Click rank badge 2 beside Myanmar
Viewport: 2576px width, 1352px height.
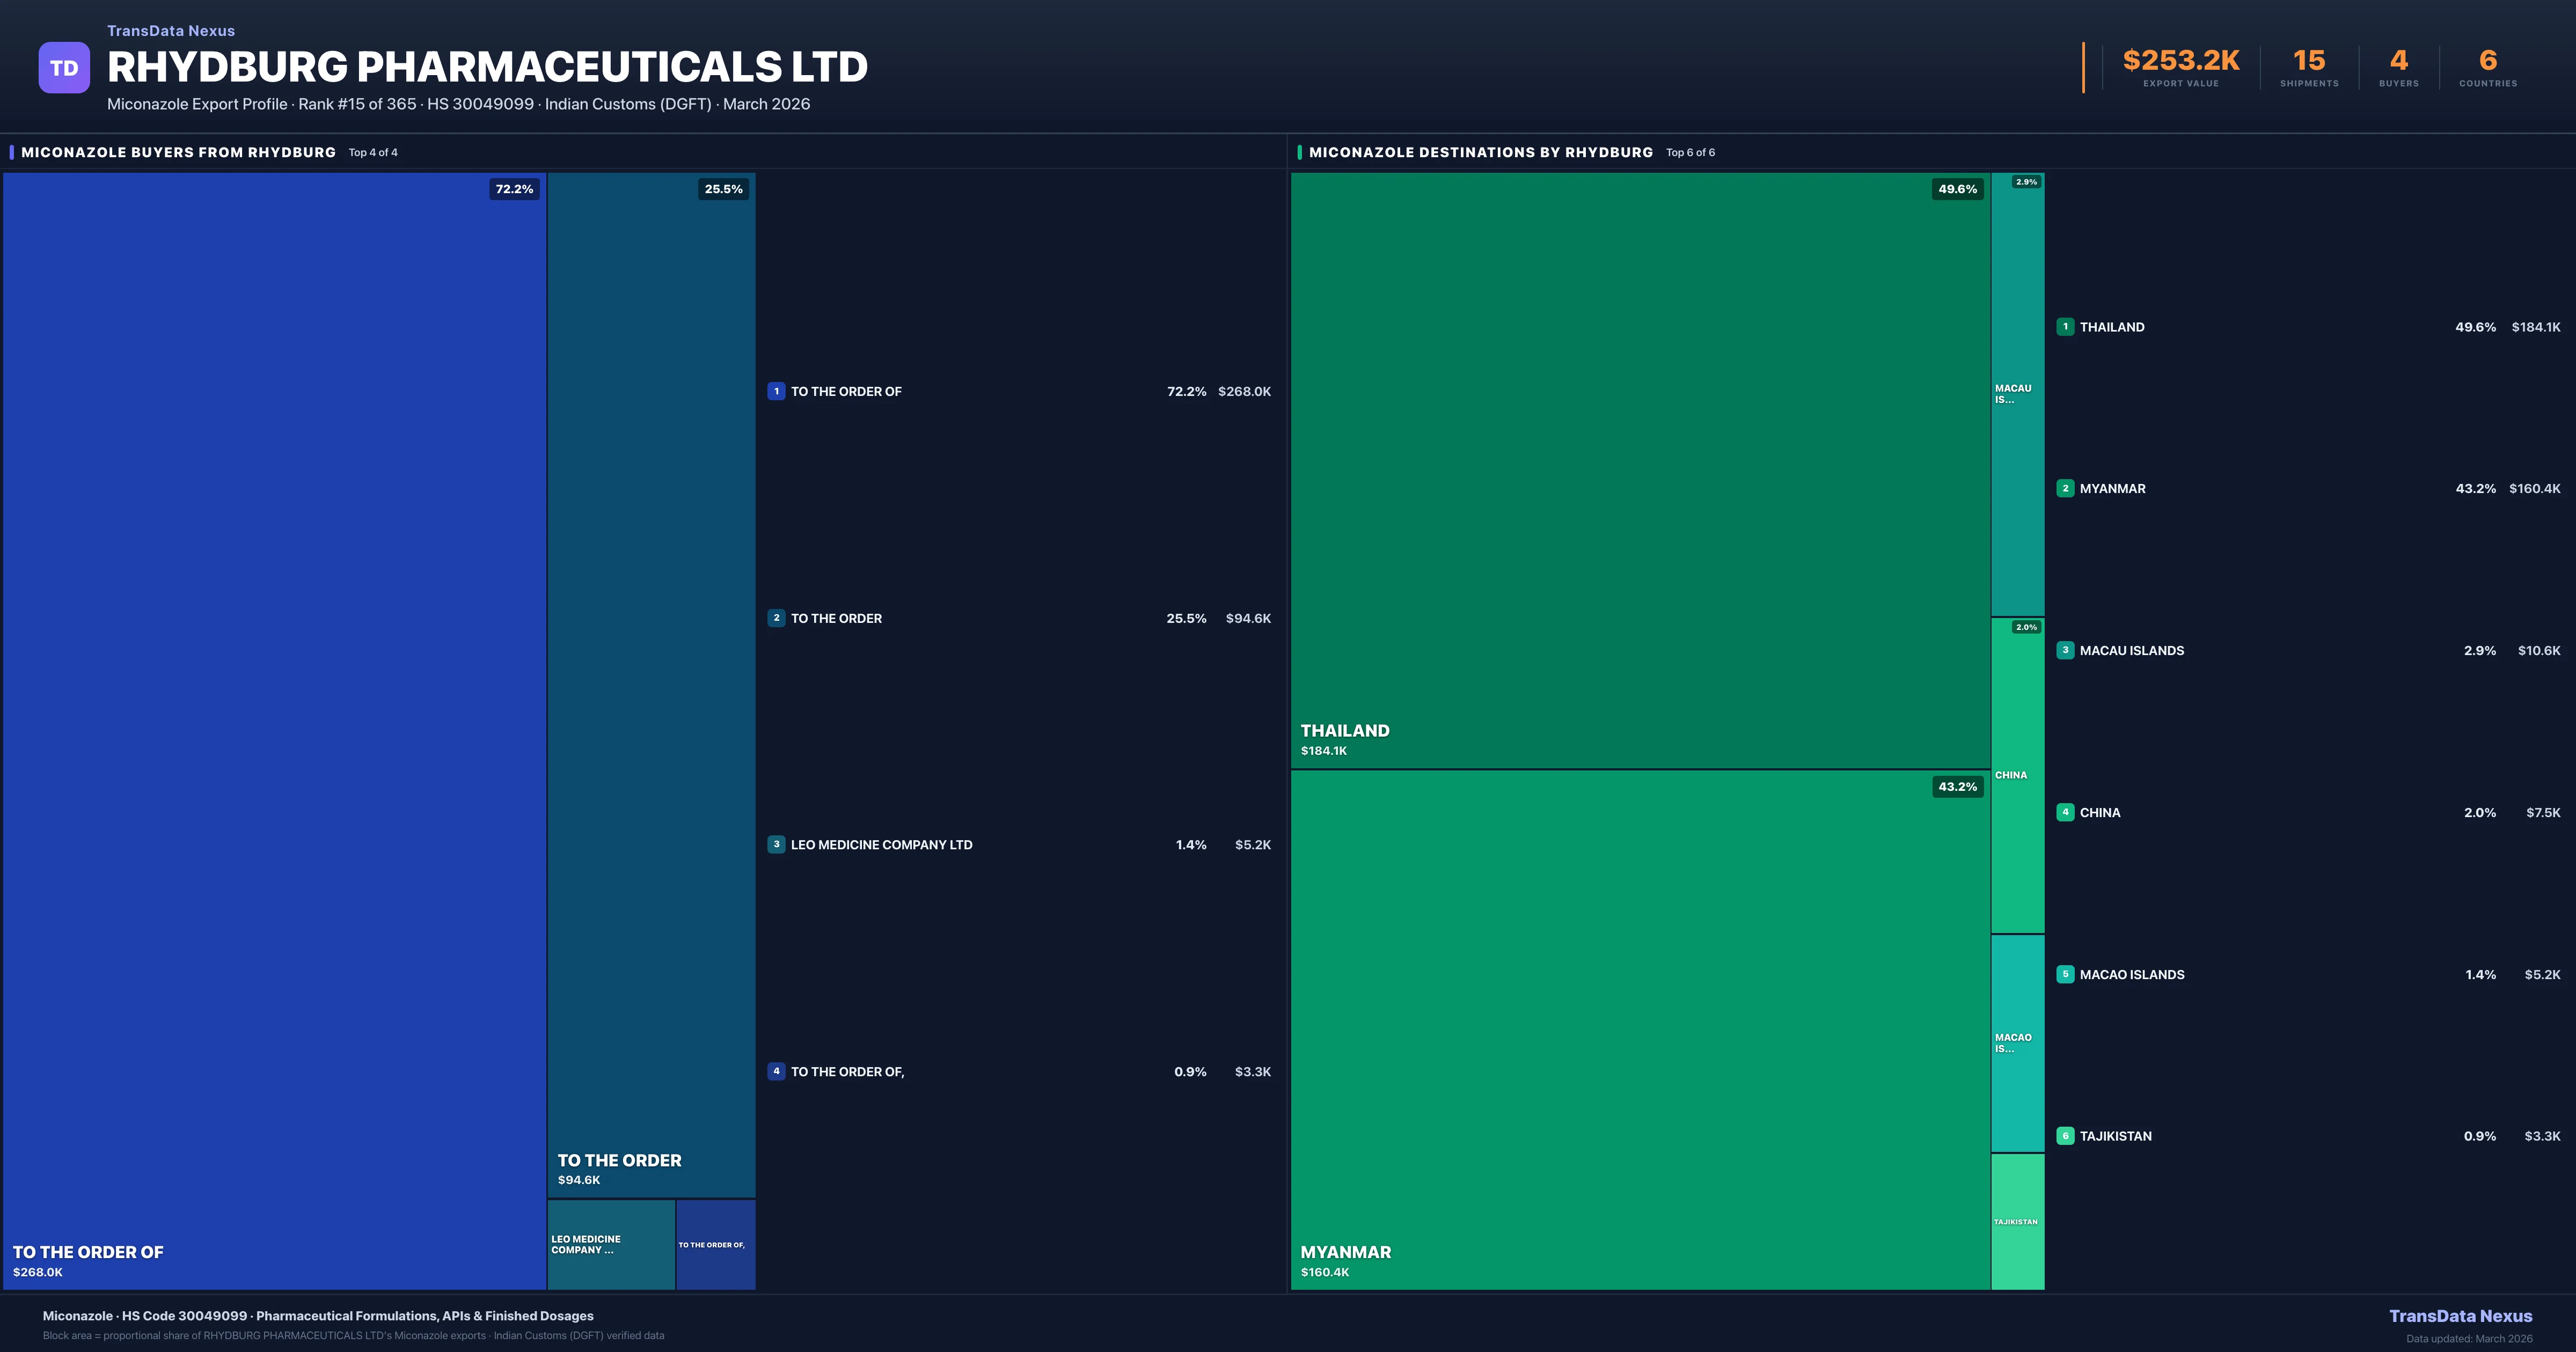[x=2065, y=489]
